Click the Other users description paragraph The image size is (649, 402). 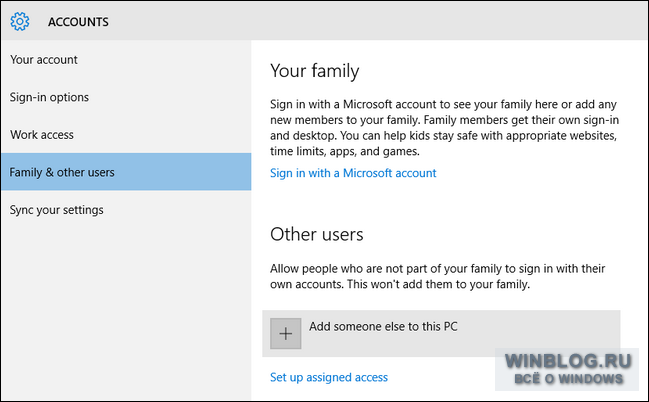click(x=437, y=276)
